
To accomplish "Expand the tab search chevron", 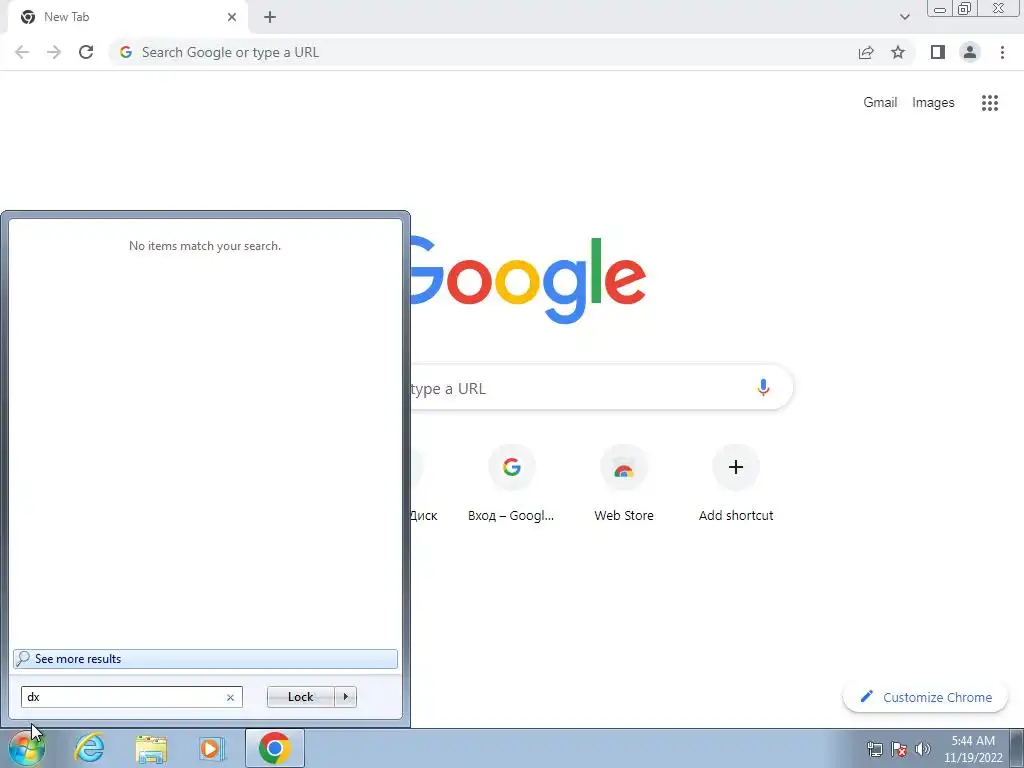I will [904, 18].
